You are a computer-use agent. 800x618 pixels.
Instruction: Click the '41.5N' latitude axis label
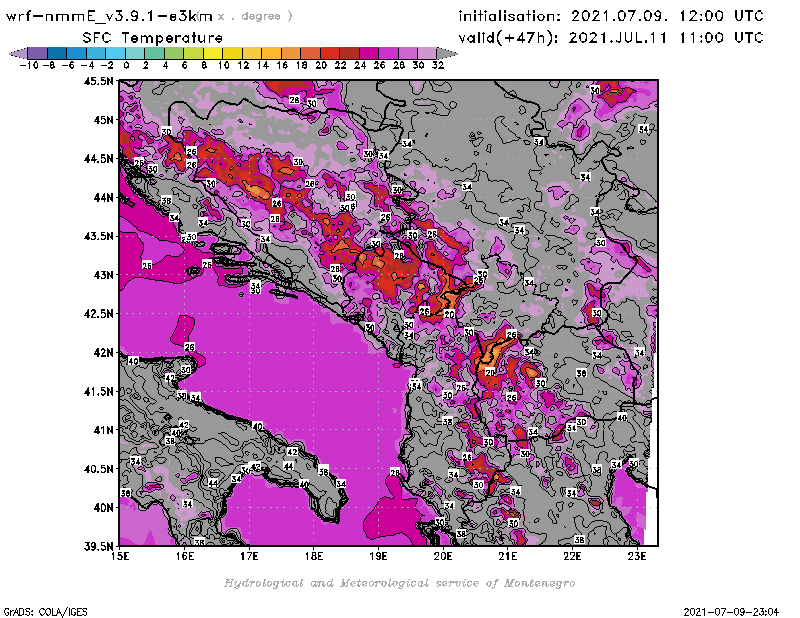pos(98,391)
